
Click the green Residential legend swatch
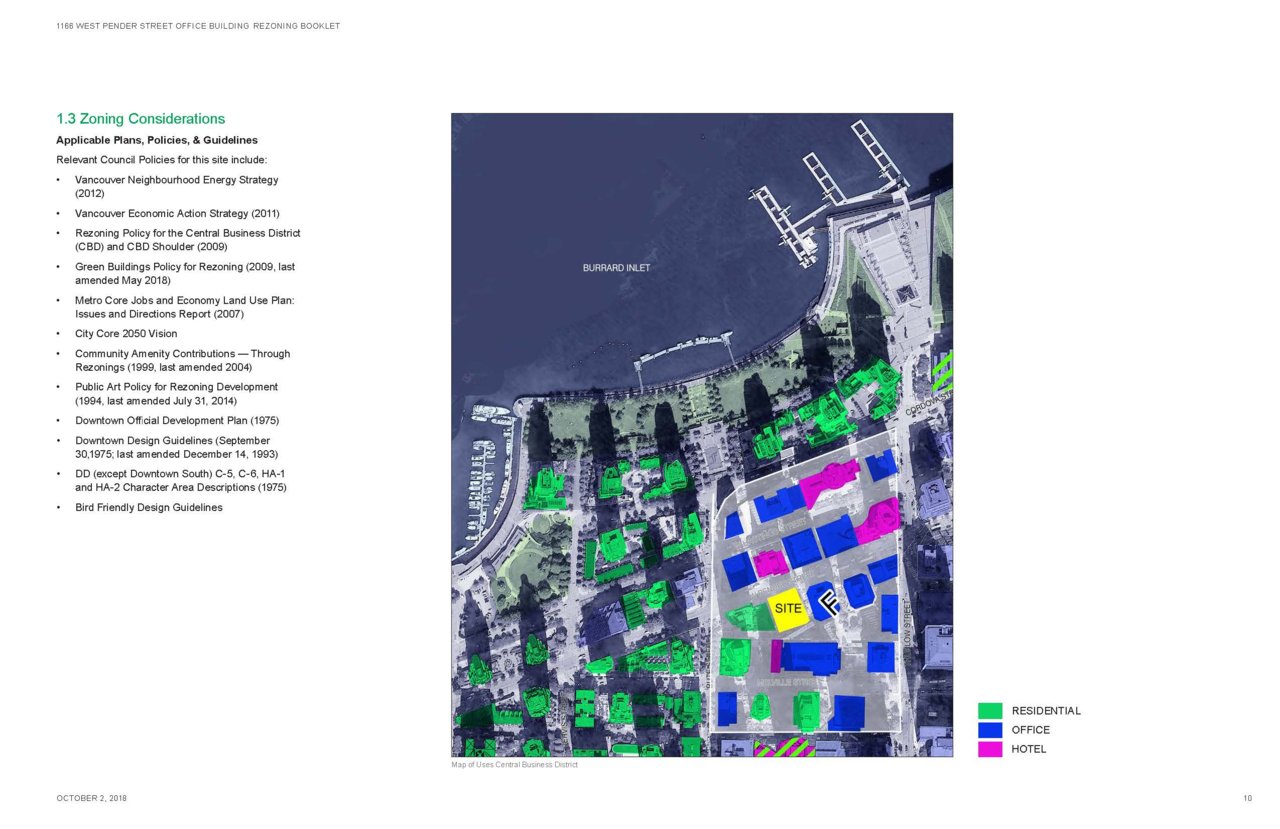990,711
